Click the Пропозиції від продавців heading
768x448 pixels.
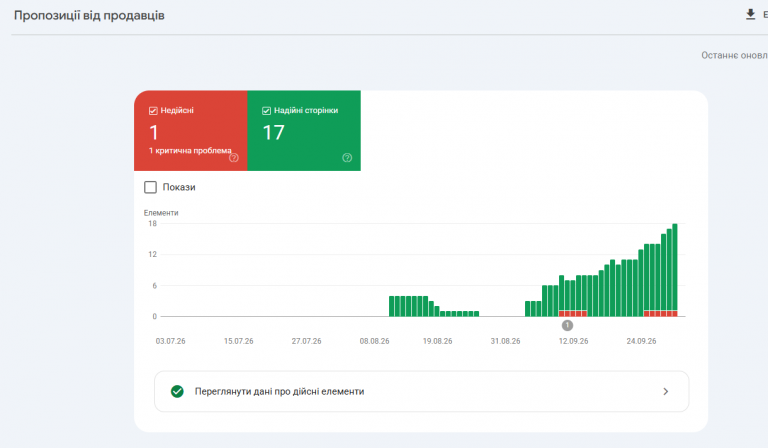[x=89, y=16]
